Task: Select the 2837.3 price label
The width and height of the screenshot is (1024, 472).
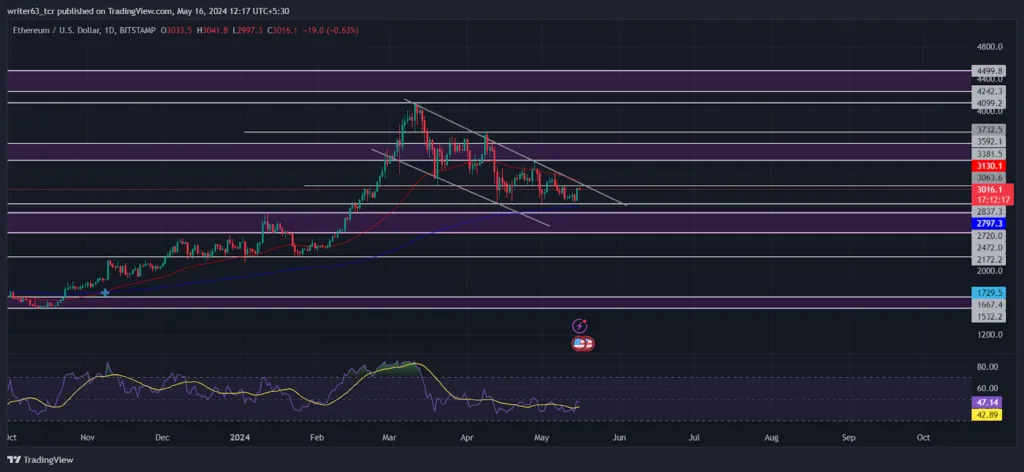Action: point(987,212)
